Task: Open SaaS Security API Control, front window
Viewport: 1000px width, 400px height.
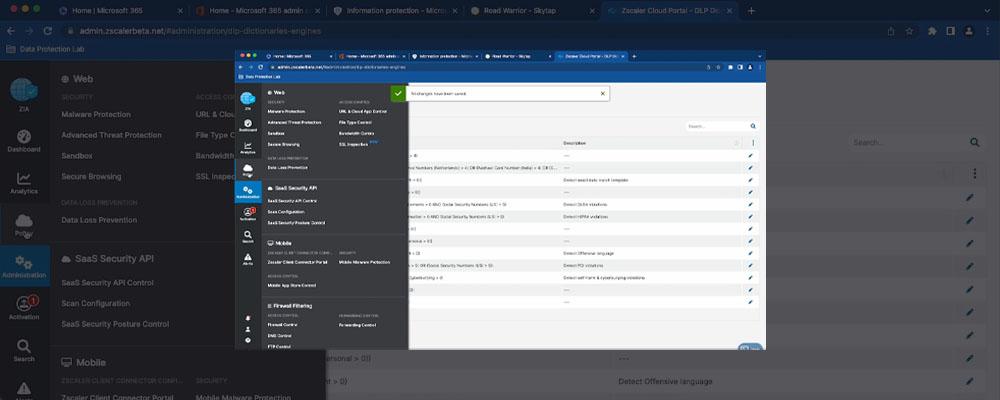Action: pos(292,200)
